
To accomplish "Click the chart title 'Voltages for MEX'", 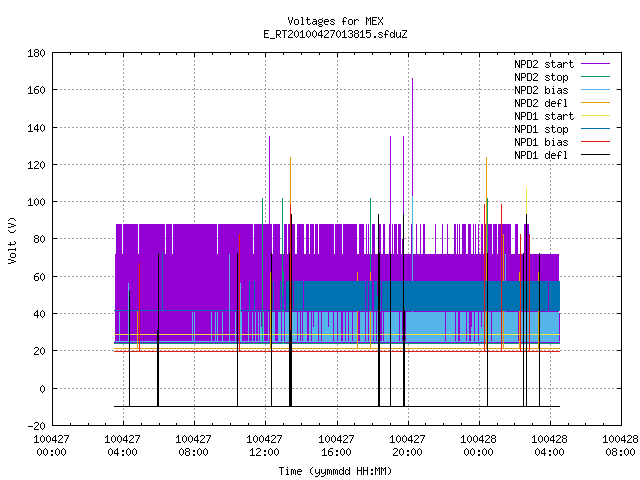I will (335, 21).
